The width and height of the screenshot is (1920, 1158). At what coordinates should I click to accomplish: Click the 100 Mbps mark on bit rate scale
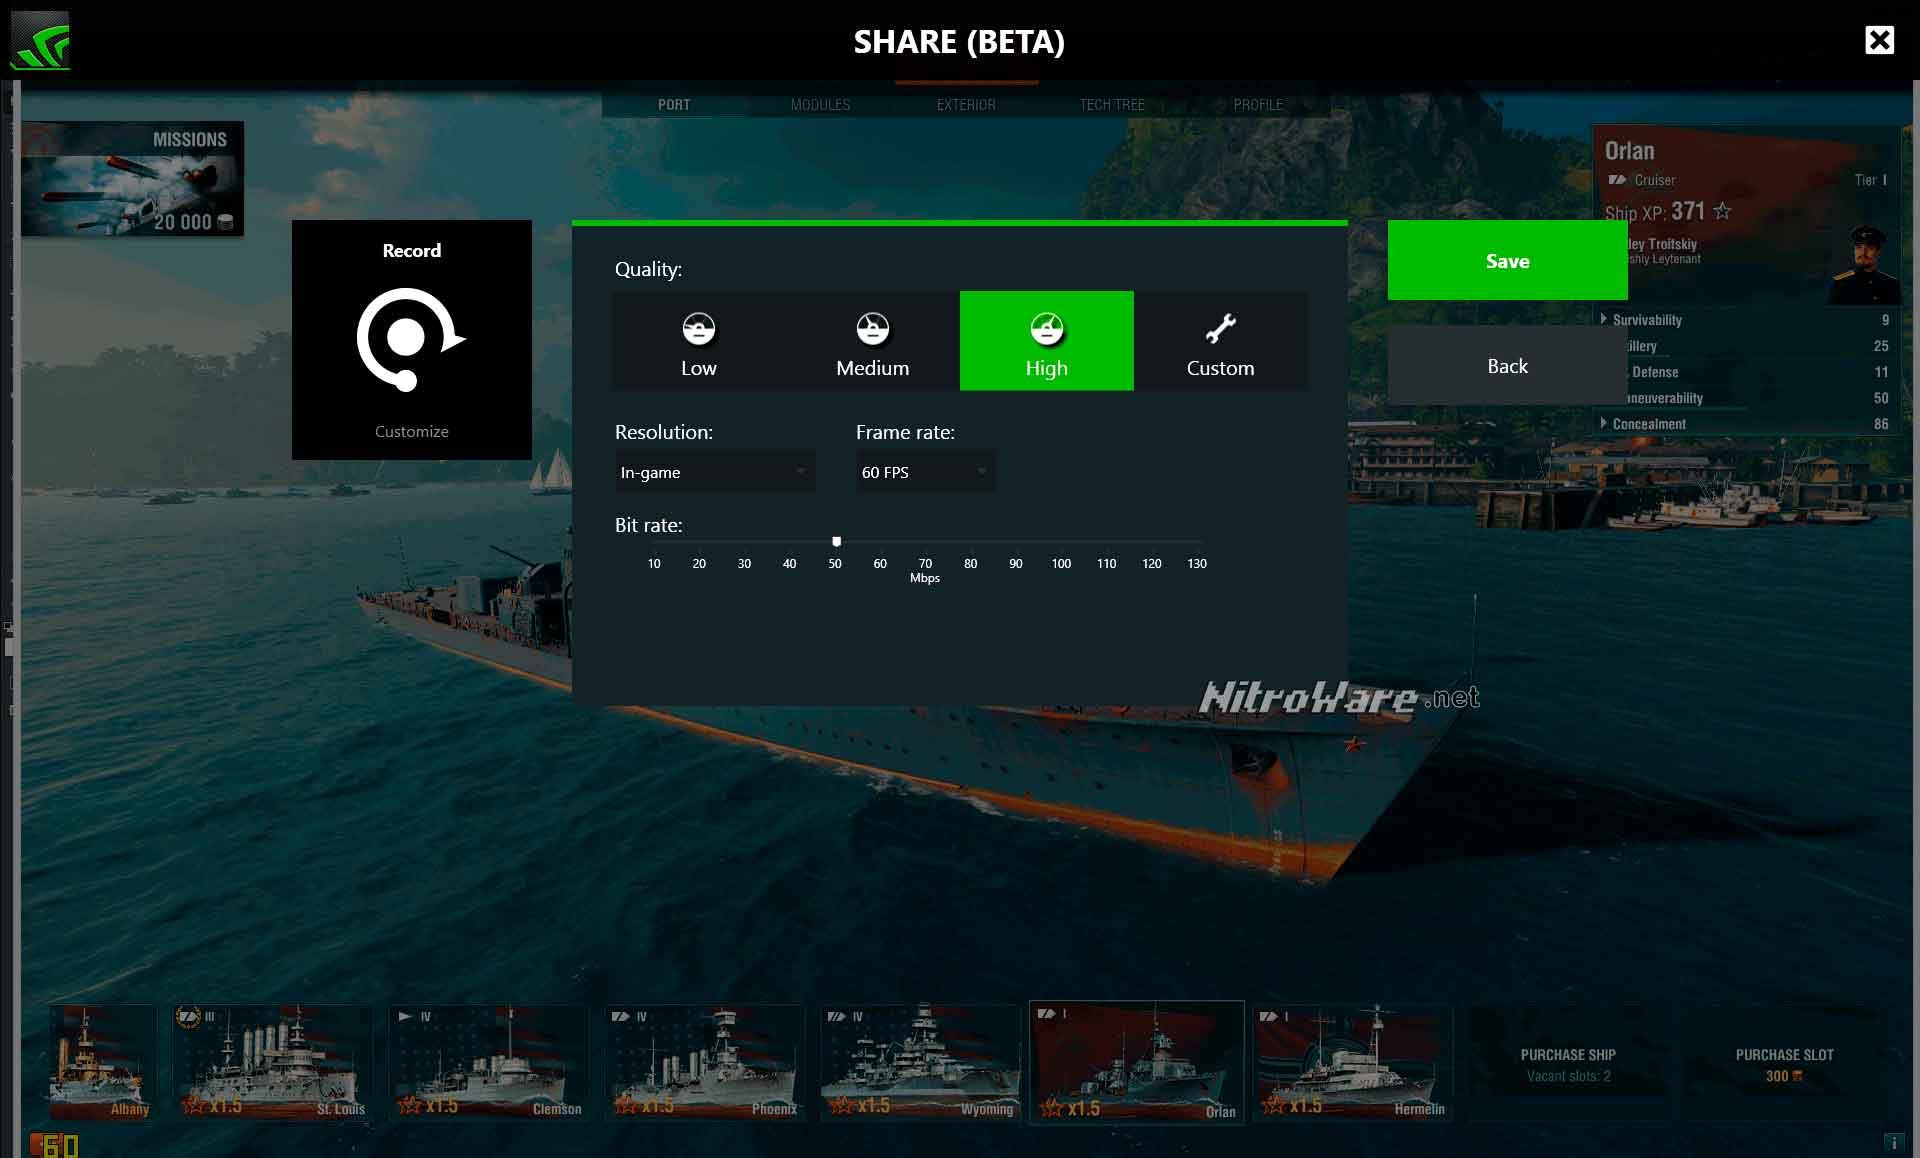click(x=1061, y=564)
